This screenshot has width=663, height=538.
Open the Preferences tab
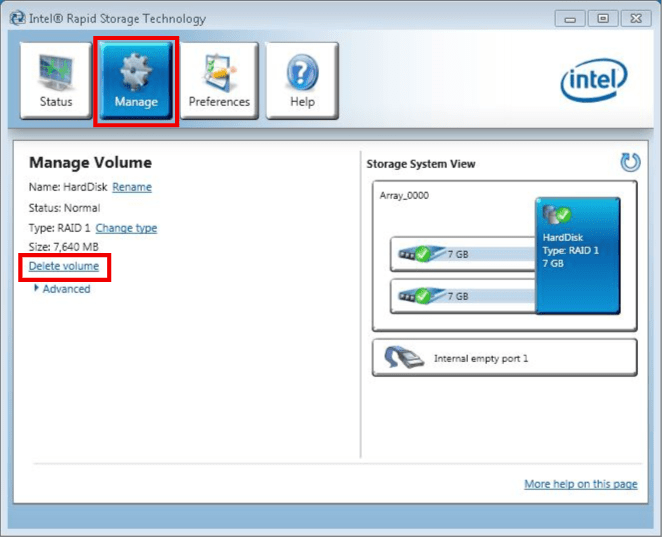[219, 80]
